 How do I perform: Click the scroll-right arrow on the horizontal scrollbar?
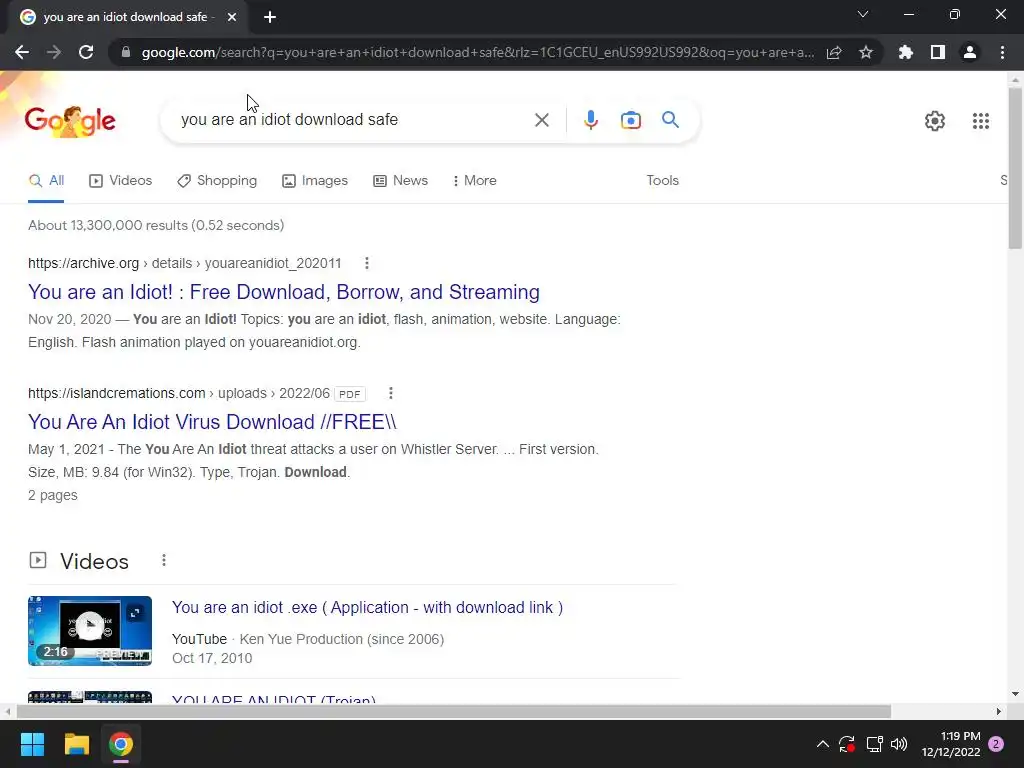[x=998, y=711]
